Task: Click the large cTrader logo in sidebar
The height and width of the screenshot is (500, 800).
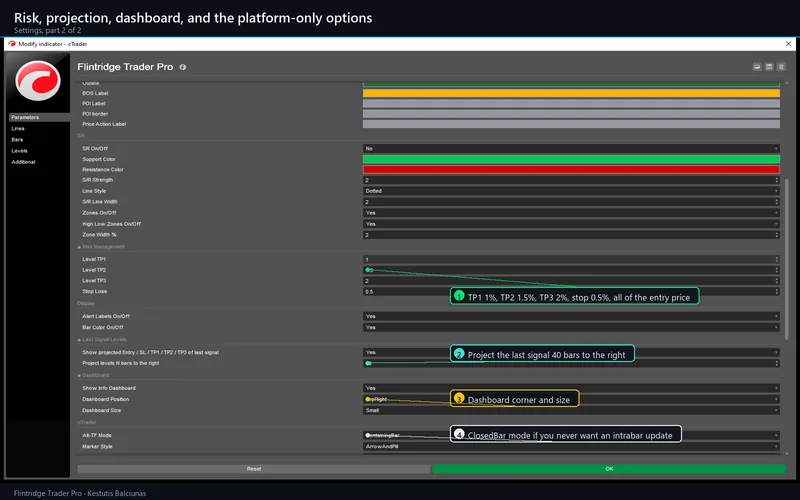Action: coord(38,80)
